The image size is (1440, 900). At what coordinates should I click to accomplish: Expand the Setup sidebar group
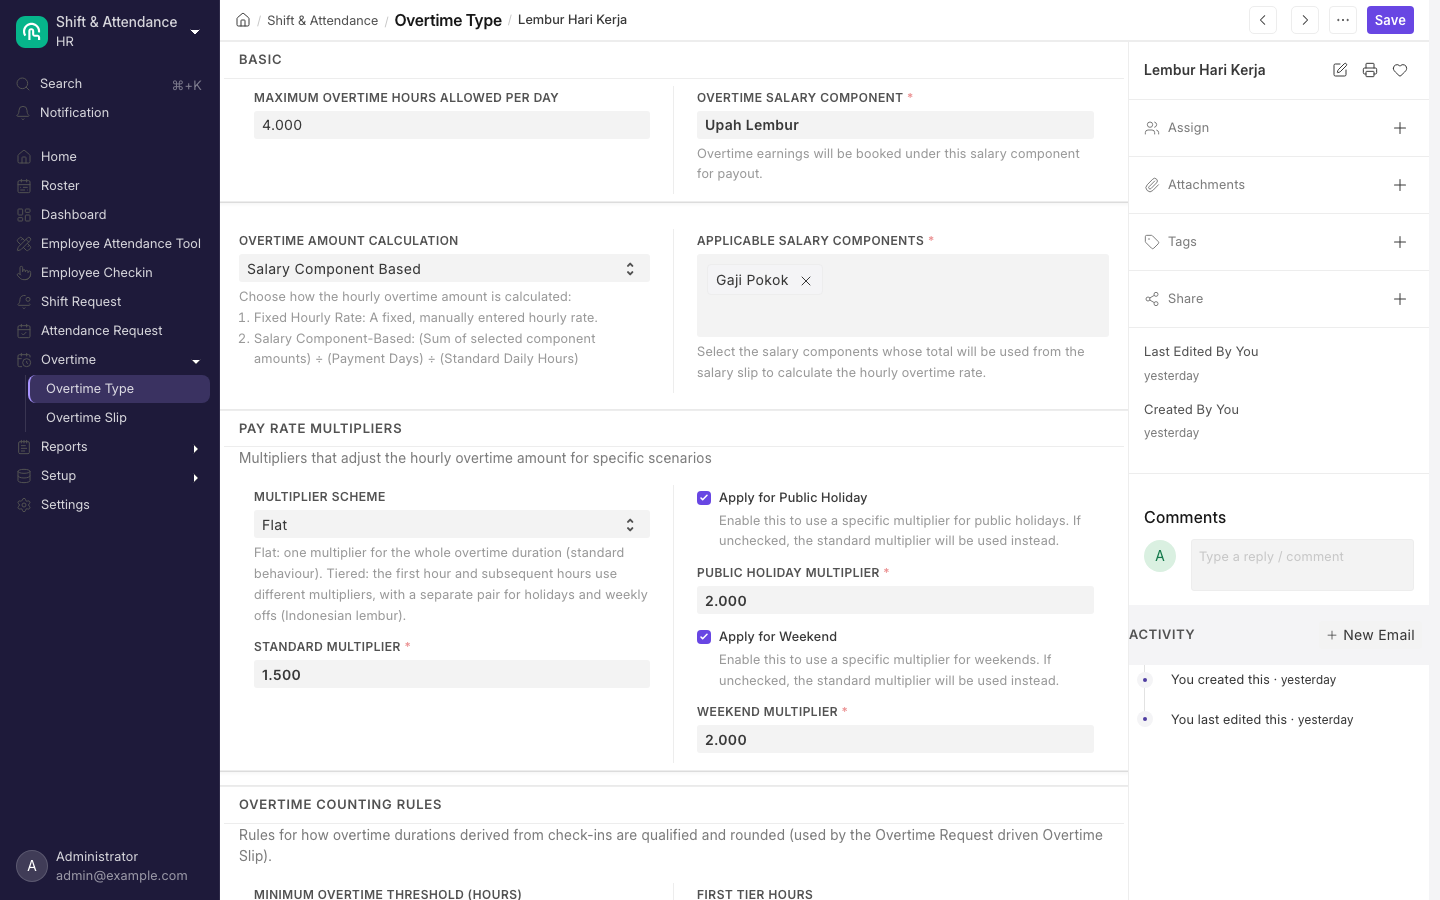click(x=196, y=477)
